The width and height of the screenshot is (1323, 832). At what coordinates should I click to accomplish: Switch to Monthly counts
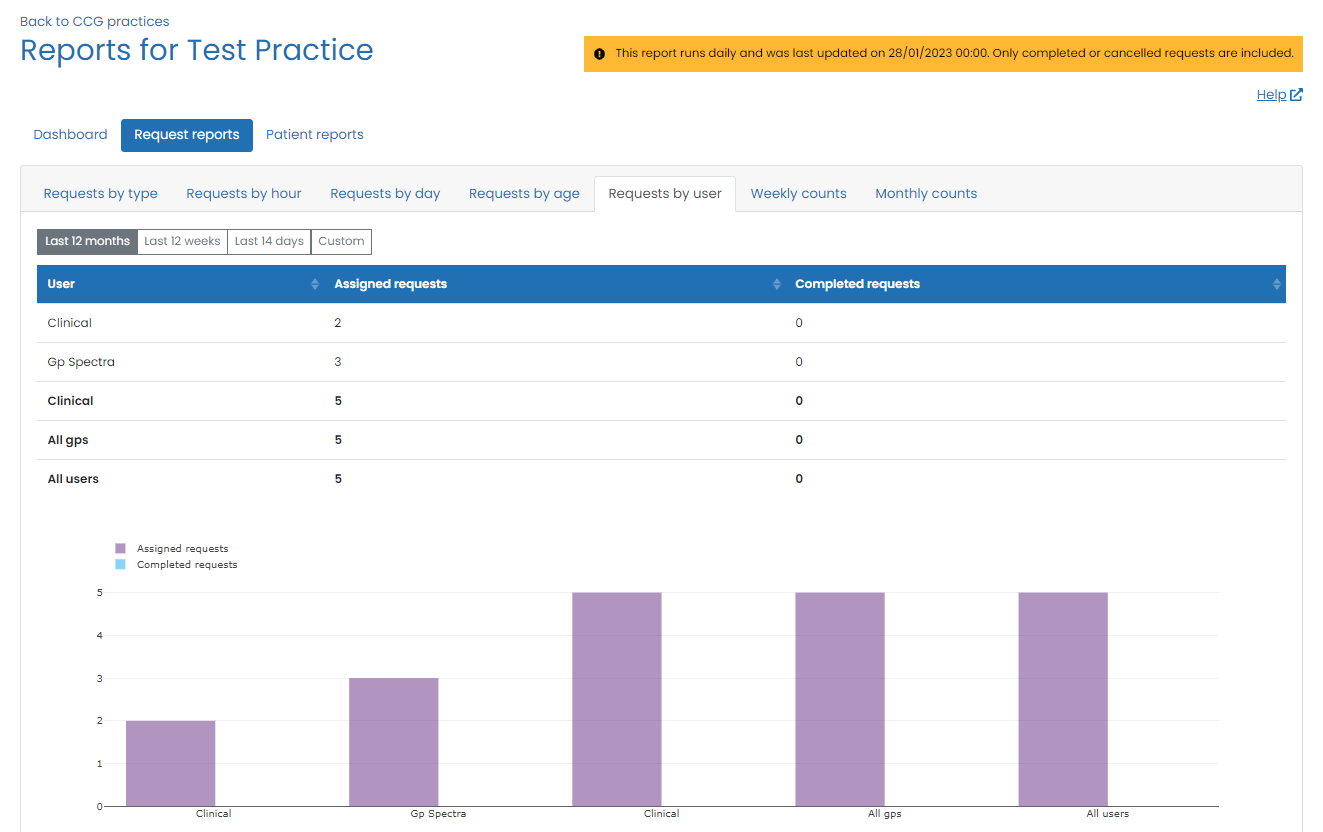925,193
